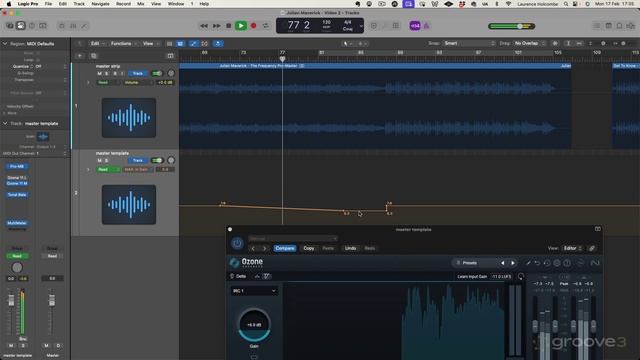
Task: Click Compare in the Ozone plugin window
Action: click(x=284, y=248)
